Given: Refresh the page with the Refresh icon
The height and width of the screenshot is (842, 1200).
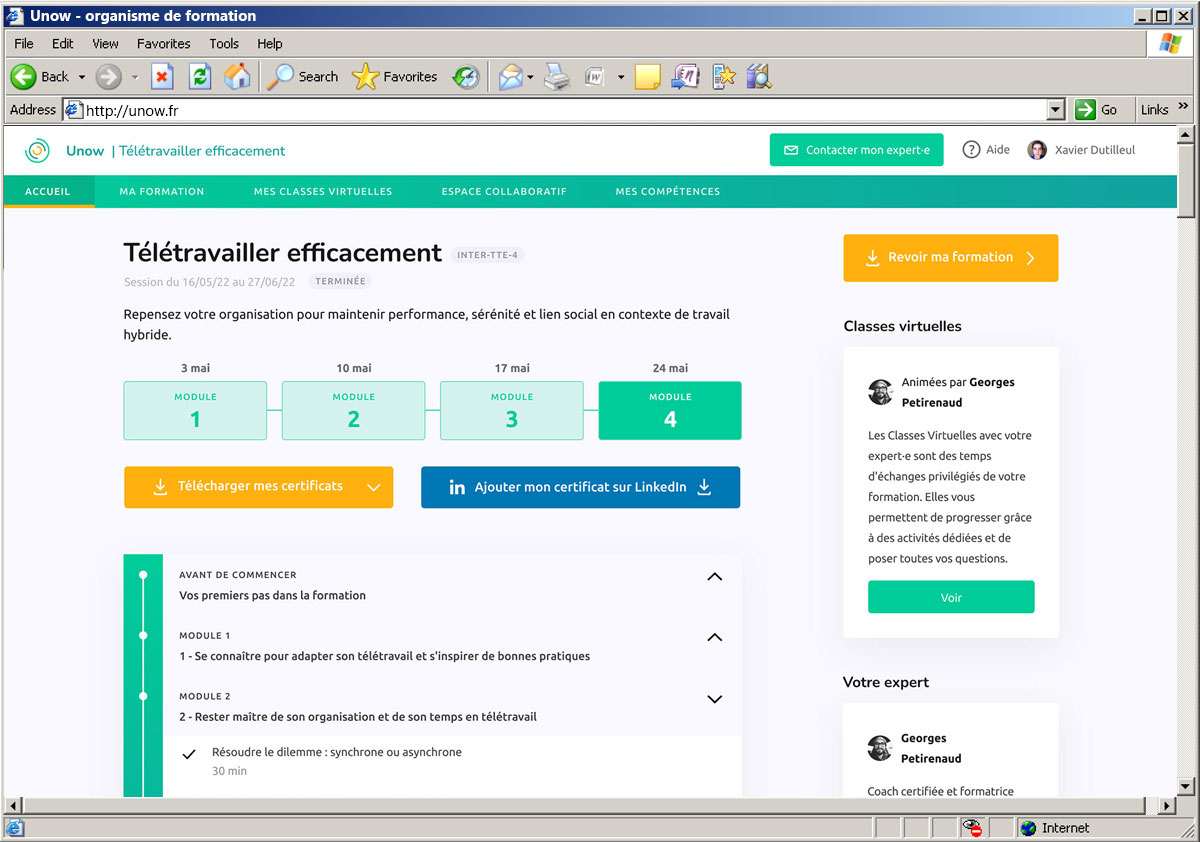Looking at the screenshot, I should [x=200, y=77].
